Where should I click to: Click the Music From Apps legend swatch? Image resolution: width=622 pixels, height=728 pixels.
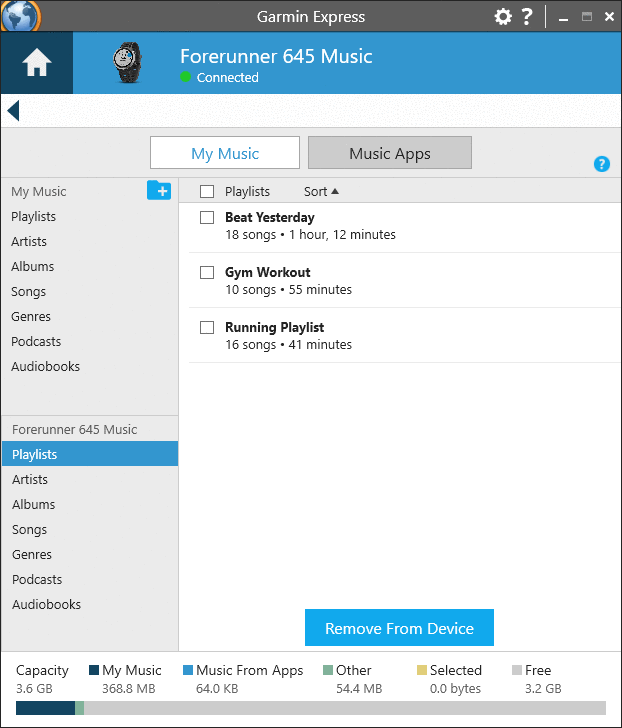pos(188,670)
